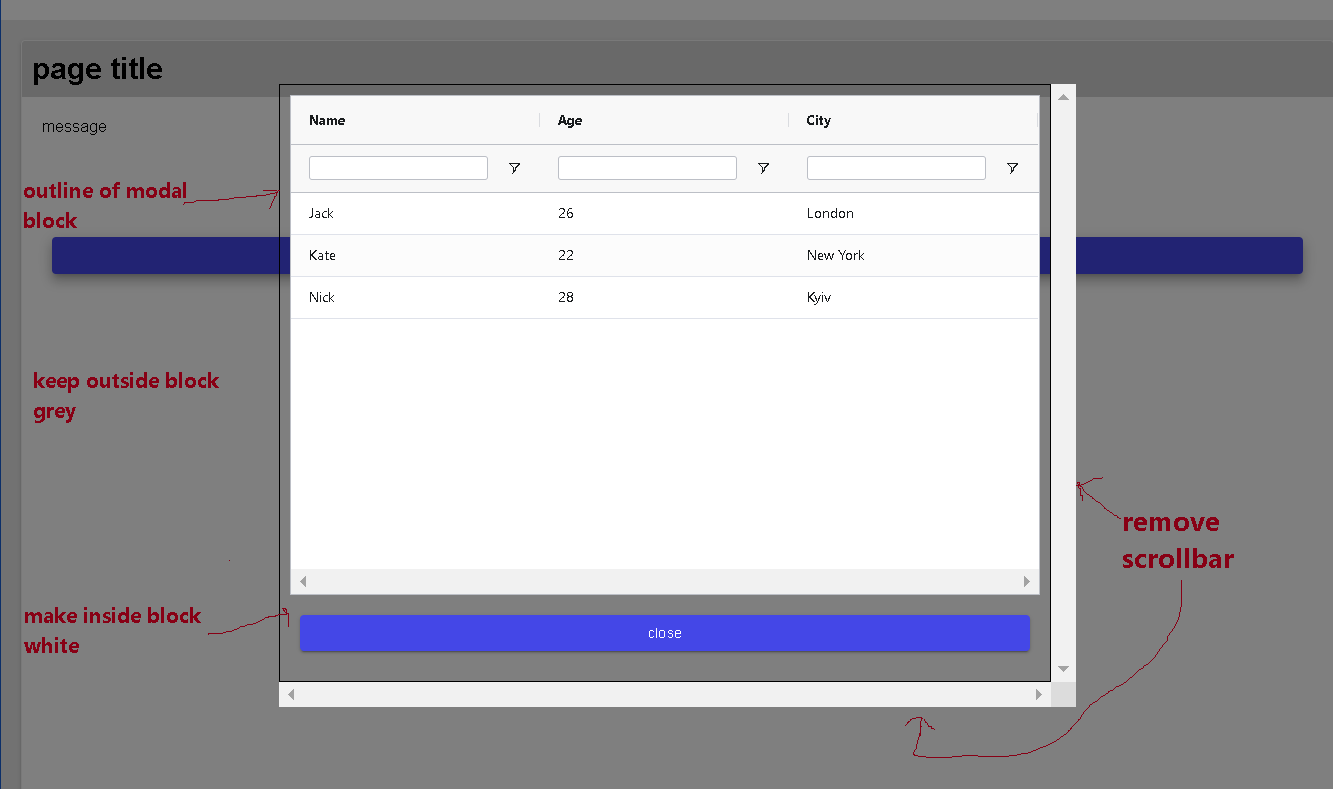Open the filter menu for Name column
This screenshot has height=789, width=1333.
tap(514, 168)
